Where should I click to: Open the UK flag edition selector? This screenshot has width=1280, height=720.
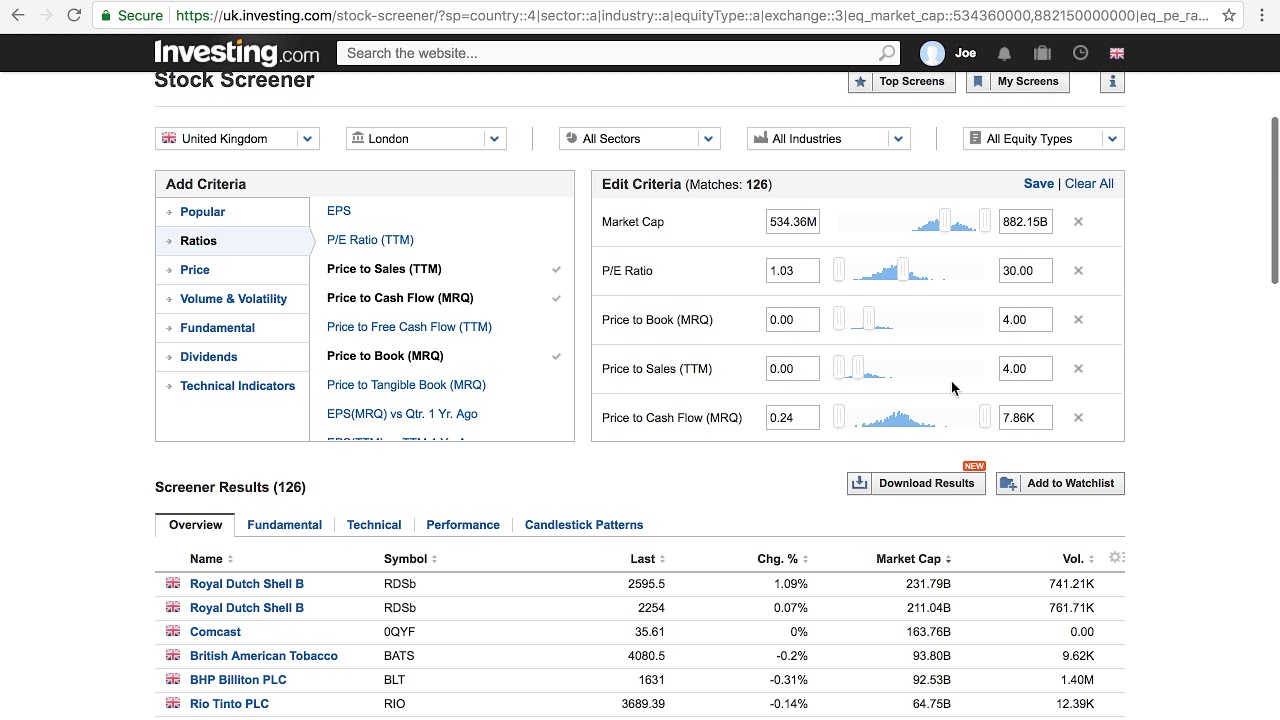[x=1117, y=53]
